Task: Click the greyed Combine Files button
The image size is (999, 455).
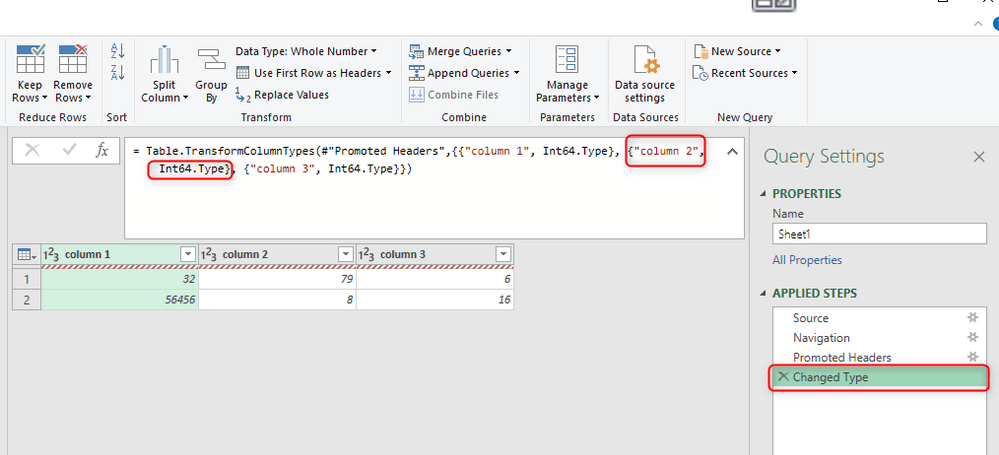Action: pyautogui.click(x=454, y=94)
